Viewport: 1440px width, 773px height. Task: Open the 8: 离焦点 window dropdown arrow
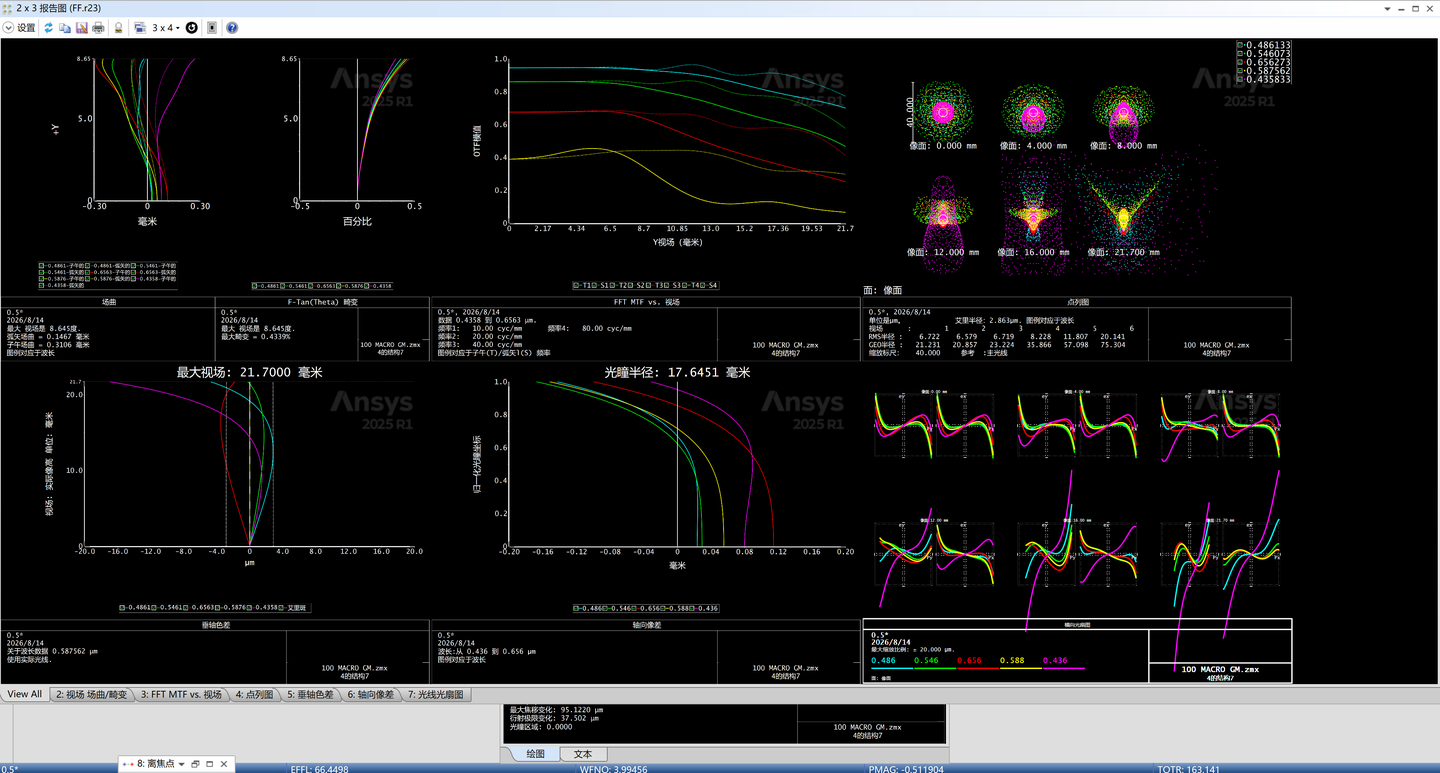[x=181, y=764]
